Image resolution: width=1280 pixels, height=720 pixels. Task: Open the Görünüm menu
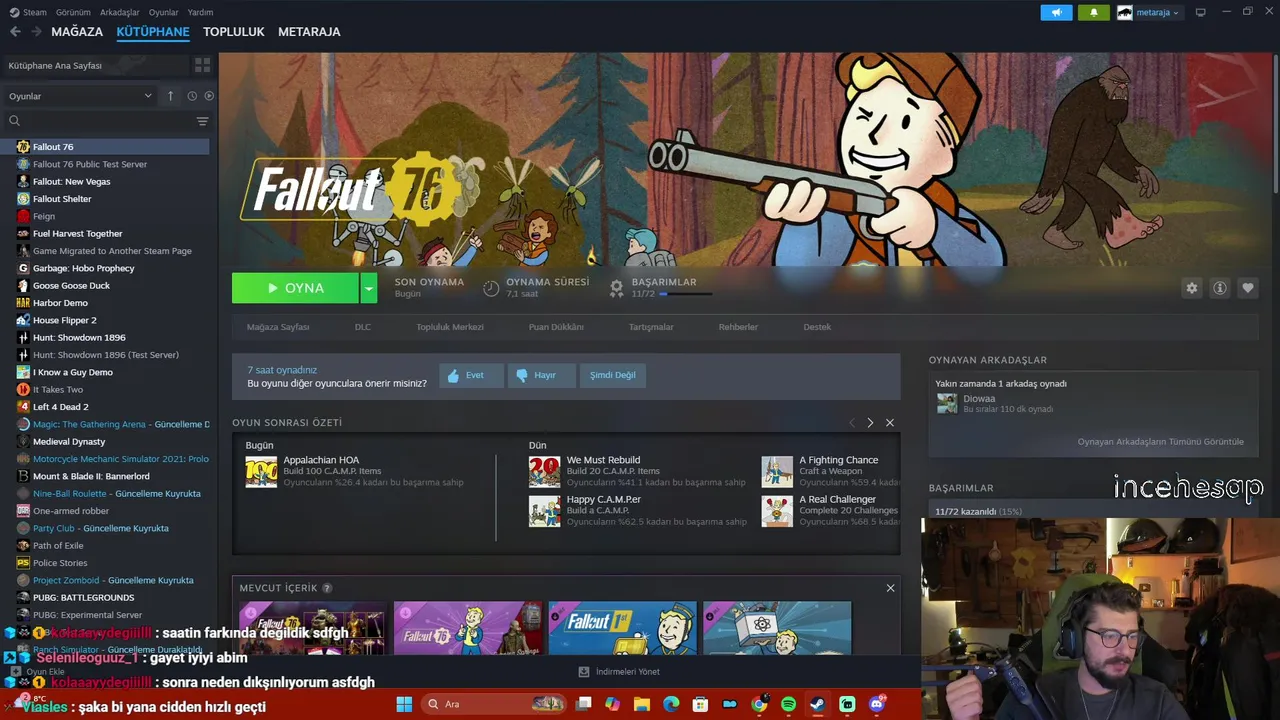point(73,12)
